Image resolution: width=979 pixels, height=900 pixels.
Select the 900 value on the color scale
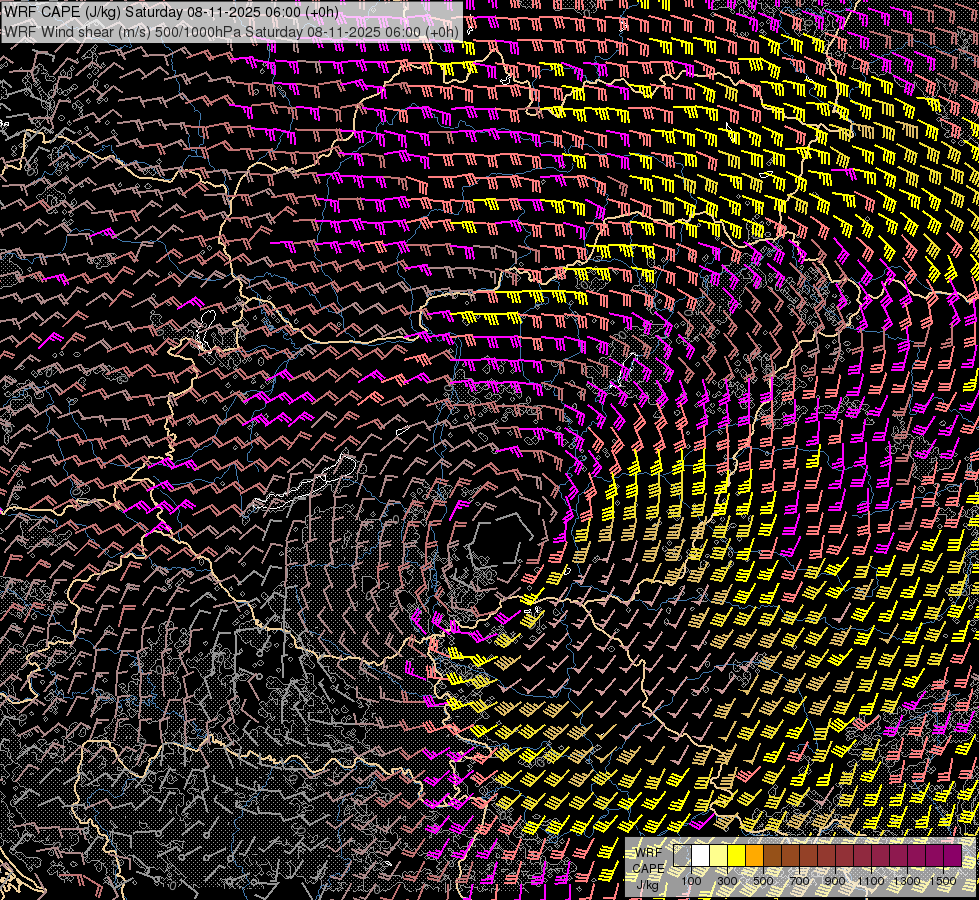(835, 881)
